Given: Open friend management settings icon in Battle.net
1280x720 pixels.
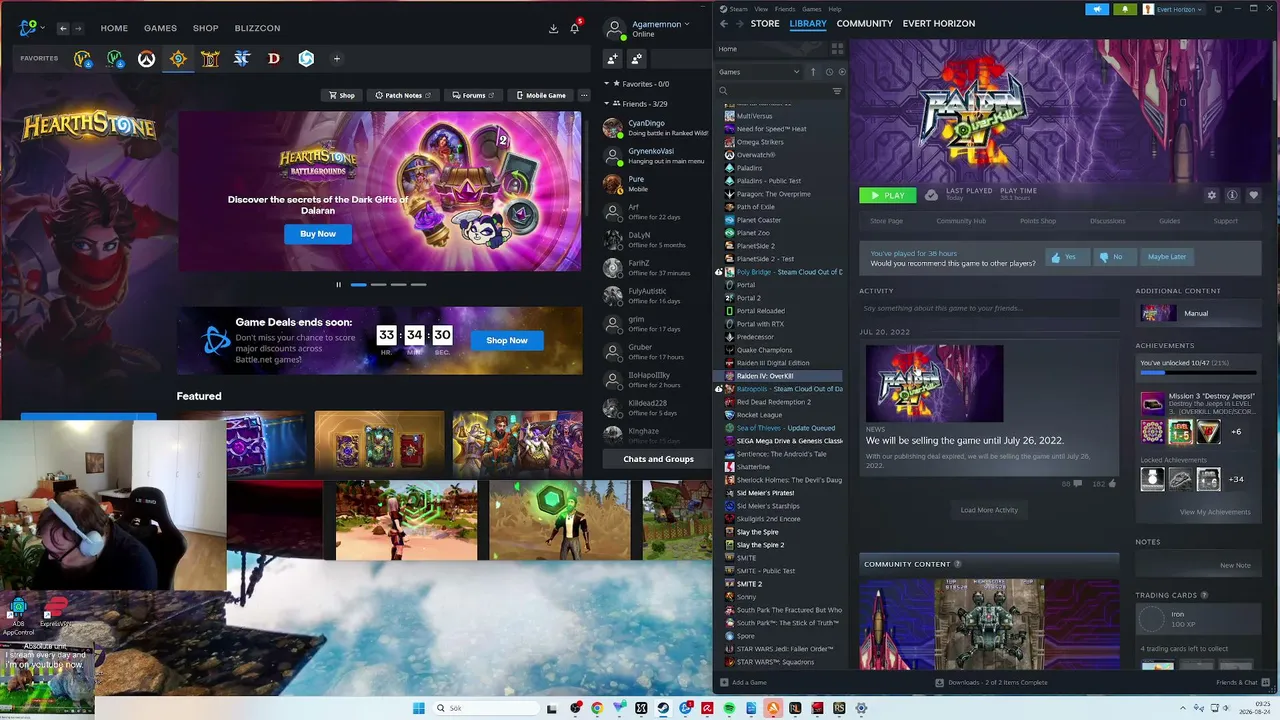Looking at the screenshot, I should [x=637, y=59].
